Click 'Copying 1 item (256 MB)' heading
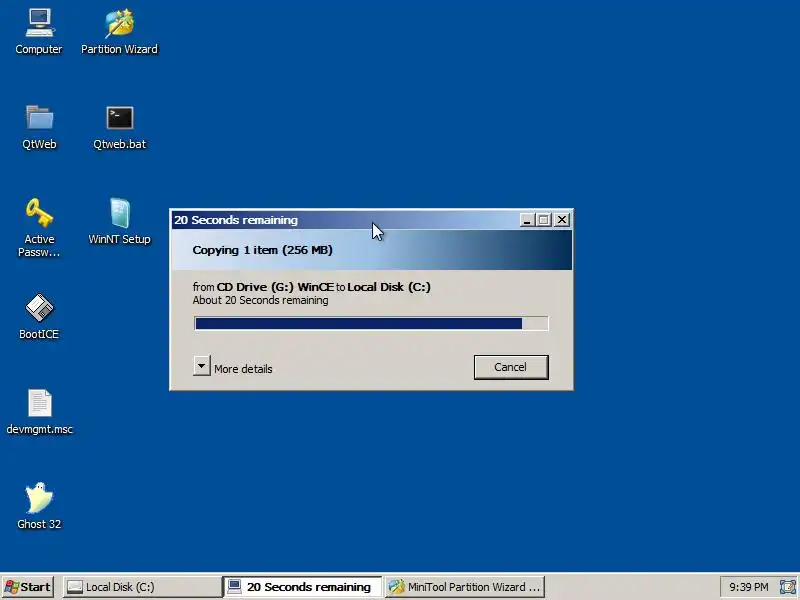800x600 pixels. tap(262, 250)
